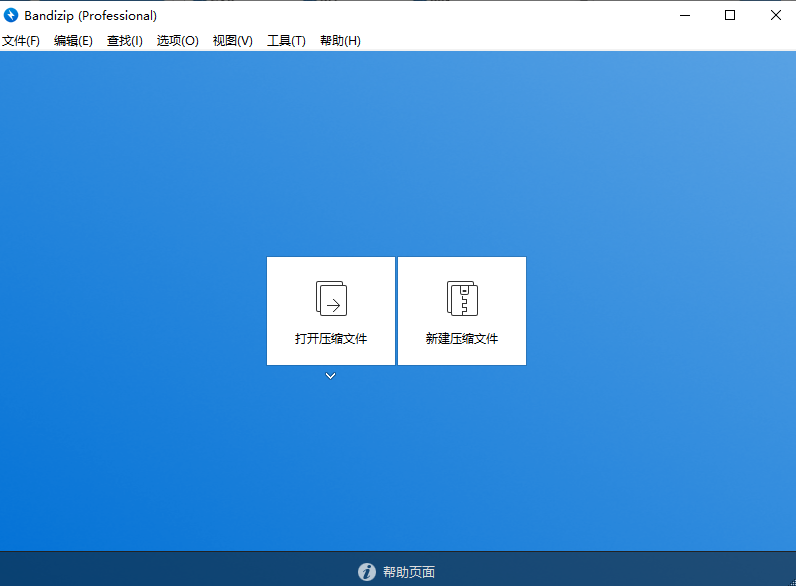Viewport: 796px width, 586px height.
Task: Open the 查找(I) menu
Action: pyautogui.click(x=125, y=41)
